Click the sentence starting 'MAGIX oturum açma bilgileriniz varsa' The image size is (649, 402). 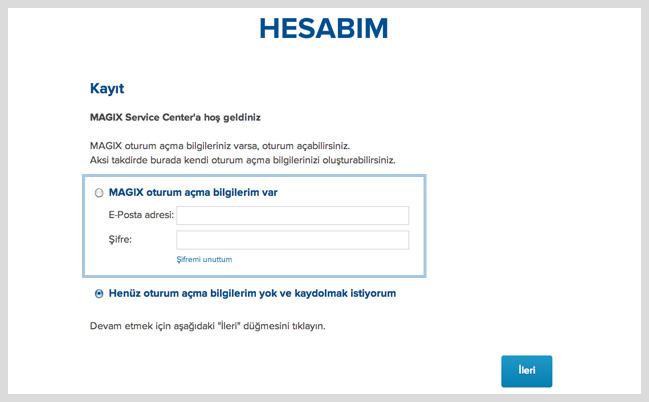coord(220,146)
